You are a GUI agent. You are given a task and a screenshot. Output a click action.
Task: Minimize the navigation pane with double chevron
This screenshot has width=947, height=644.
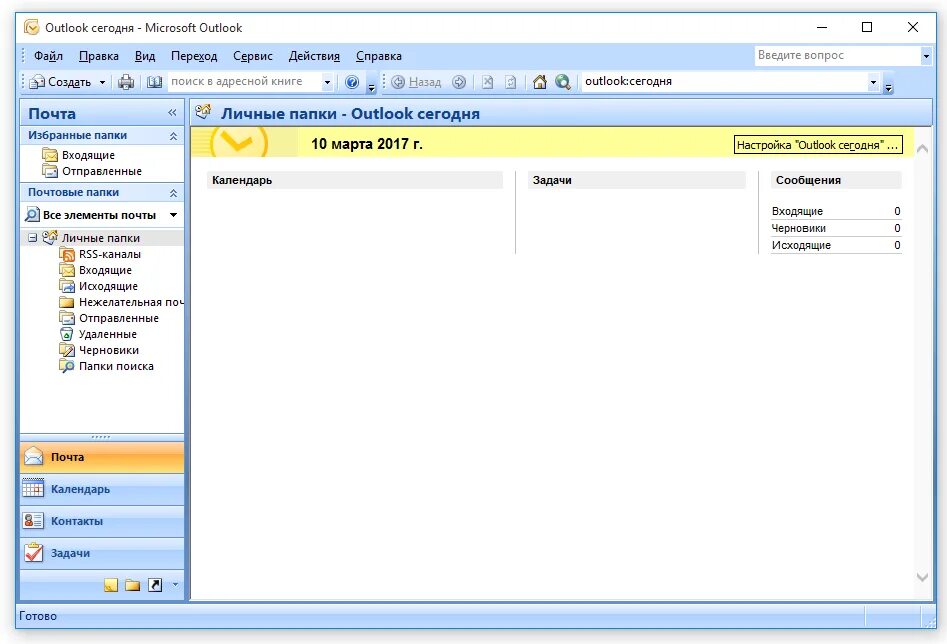coord(172,113)
